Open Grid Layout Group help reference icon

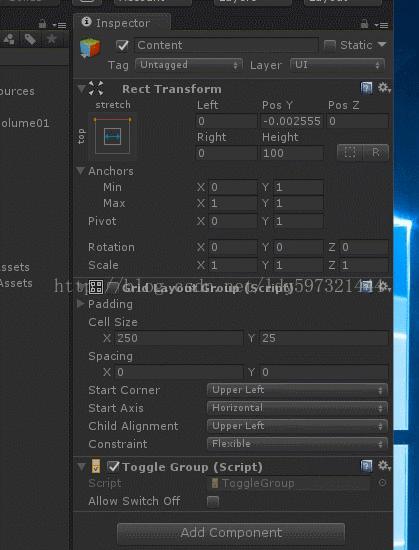point(367,287)
